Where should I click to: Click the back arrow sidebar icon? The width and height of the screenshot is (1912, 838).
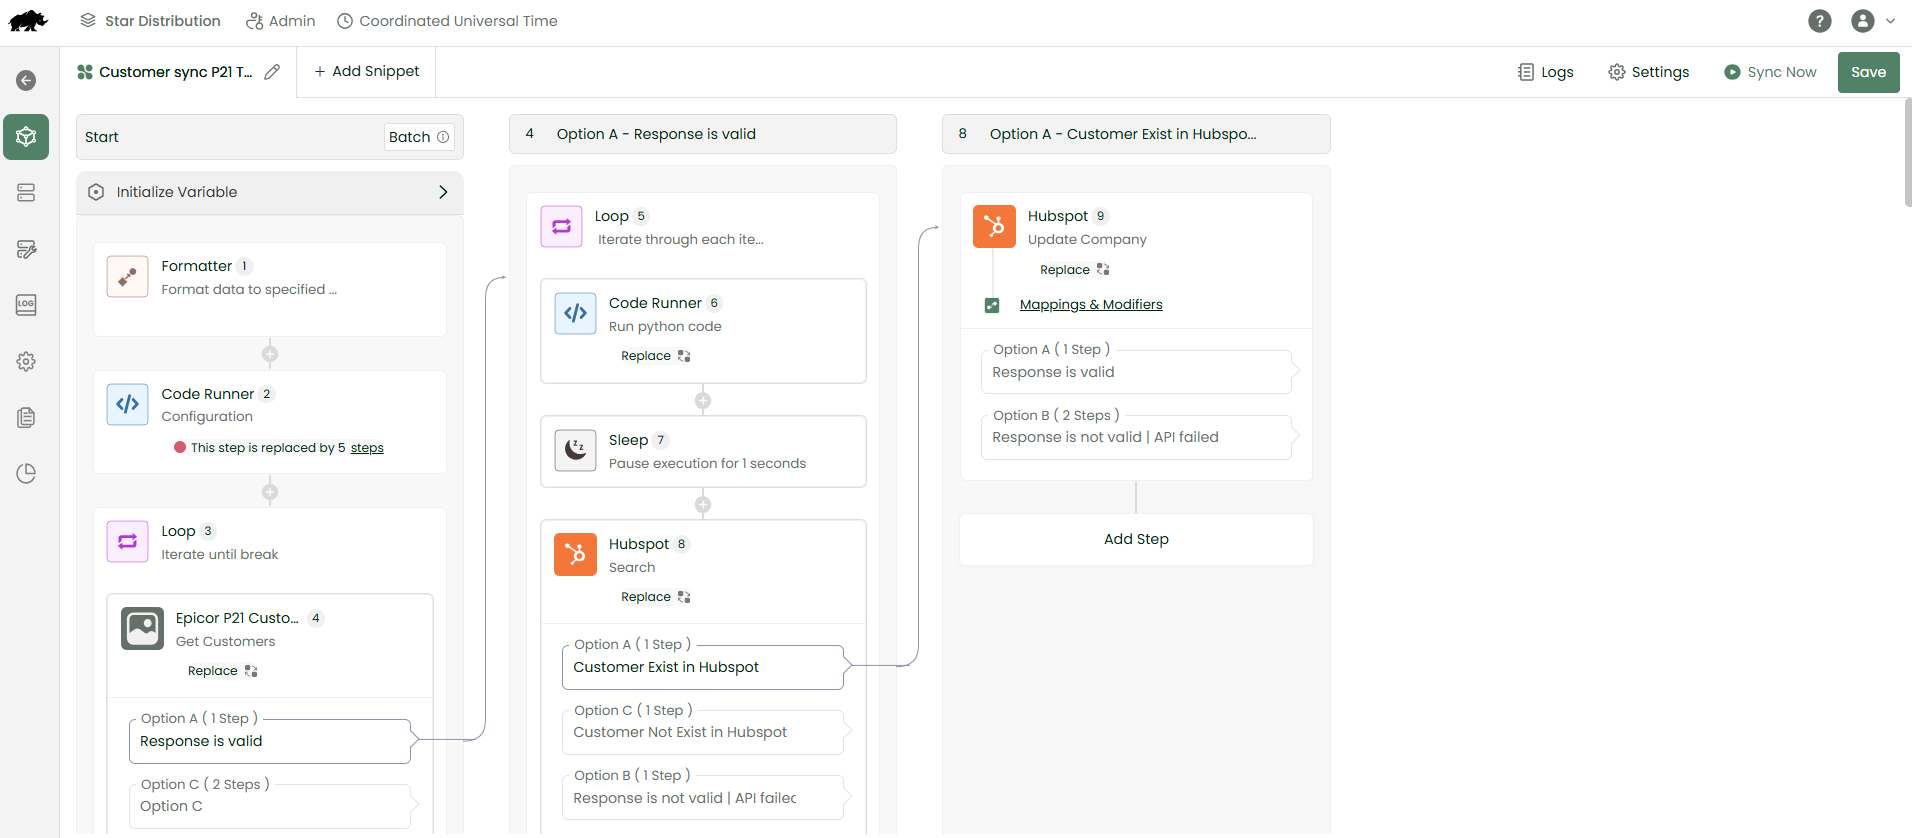coord(26,80)
